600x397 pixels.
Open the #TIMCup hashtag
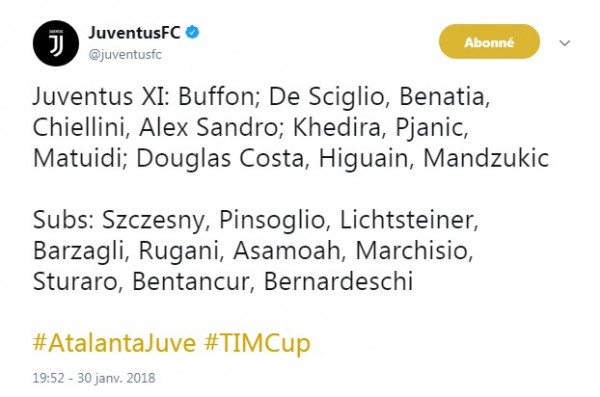tap(257, 343)
